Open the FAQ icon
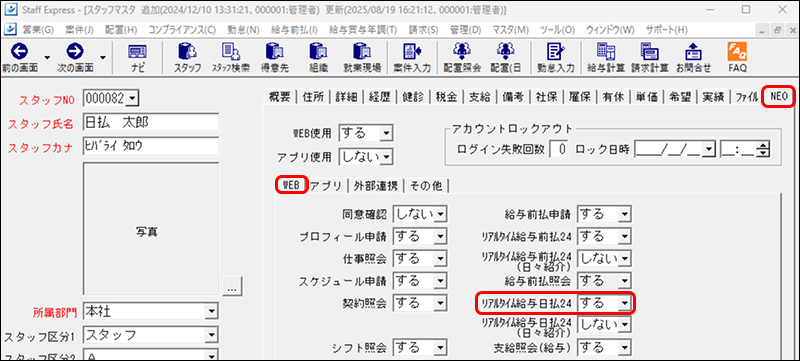This screenshot has width=800, height=361. [737, 51]
